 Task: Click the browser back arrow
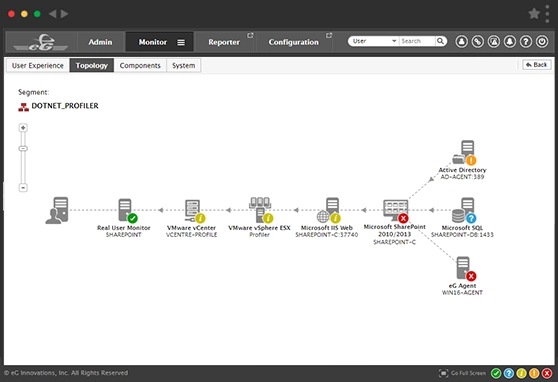click(52, 14)
